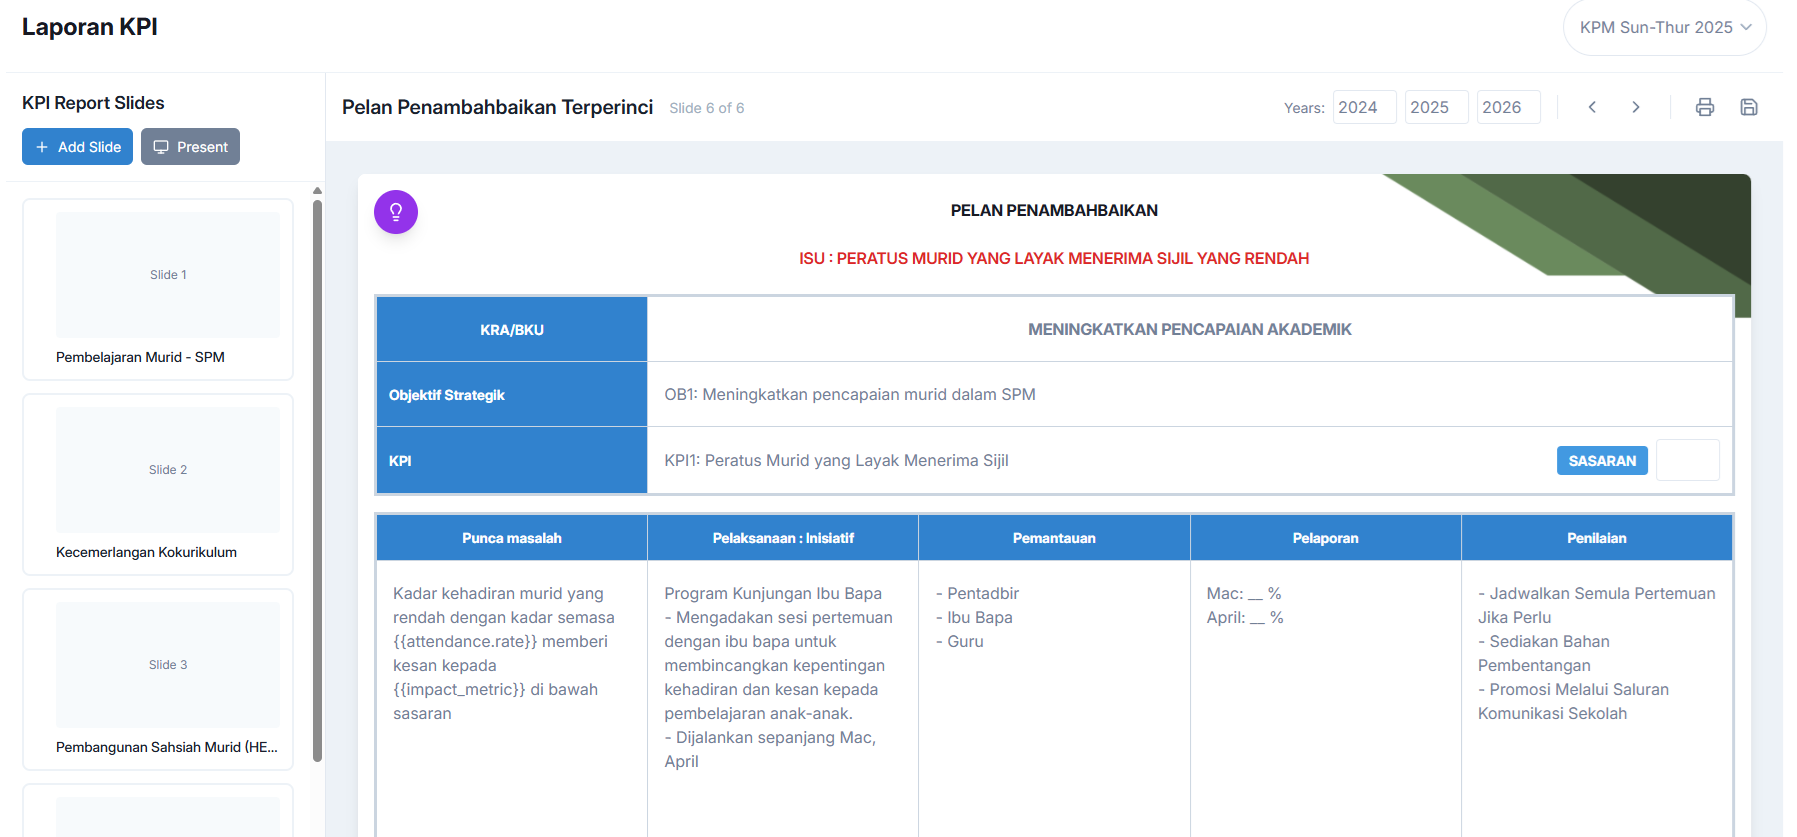Viewport: 1797px width, 837px height.
Task: Click the Punca masalah column header
Action: [512, 538]
